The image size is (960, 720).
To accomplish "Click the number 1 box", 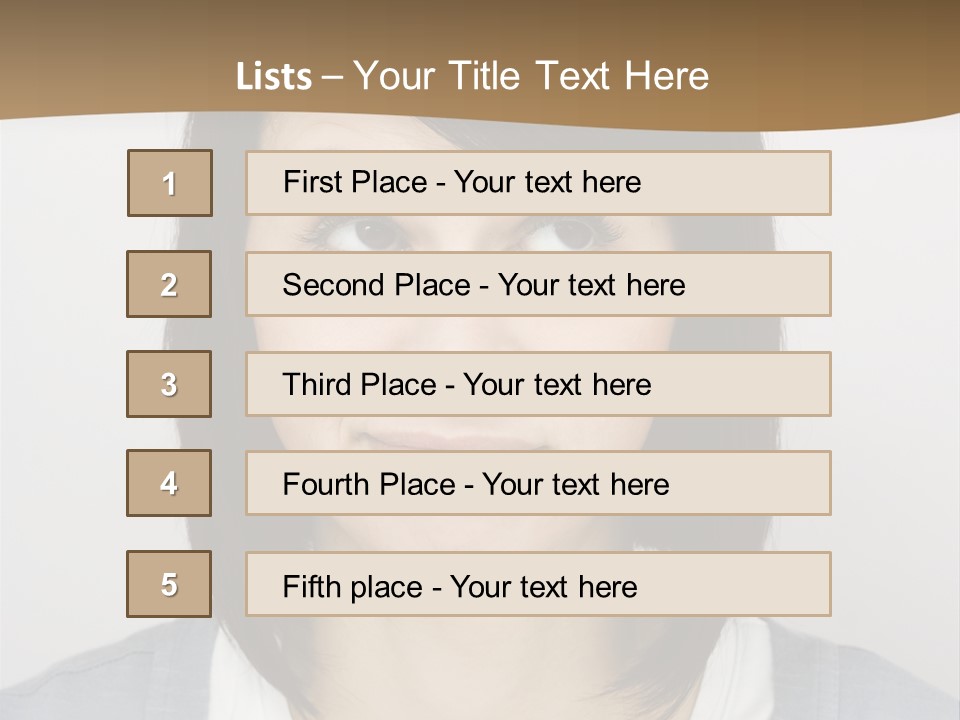I will tap(170, 183).
